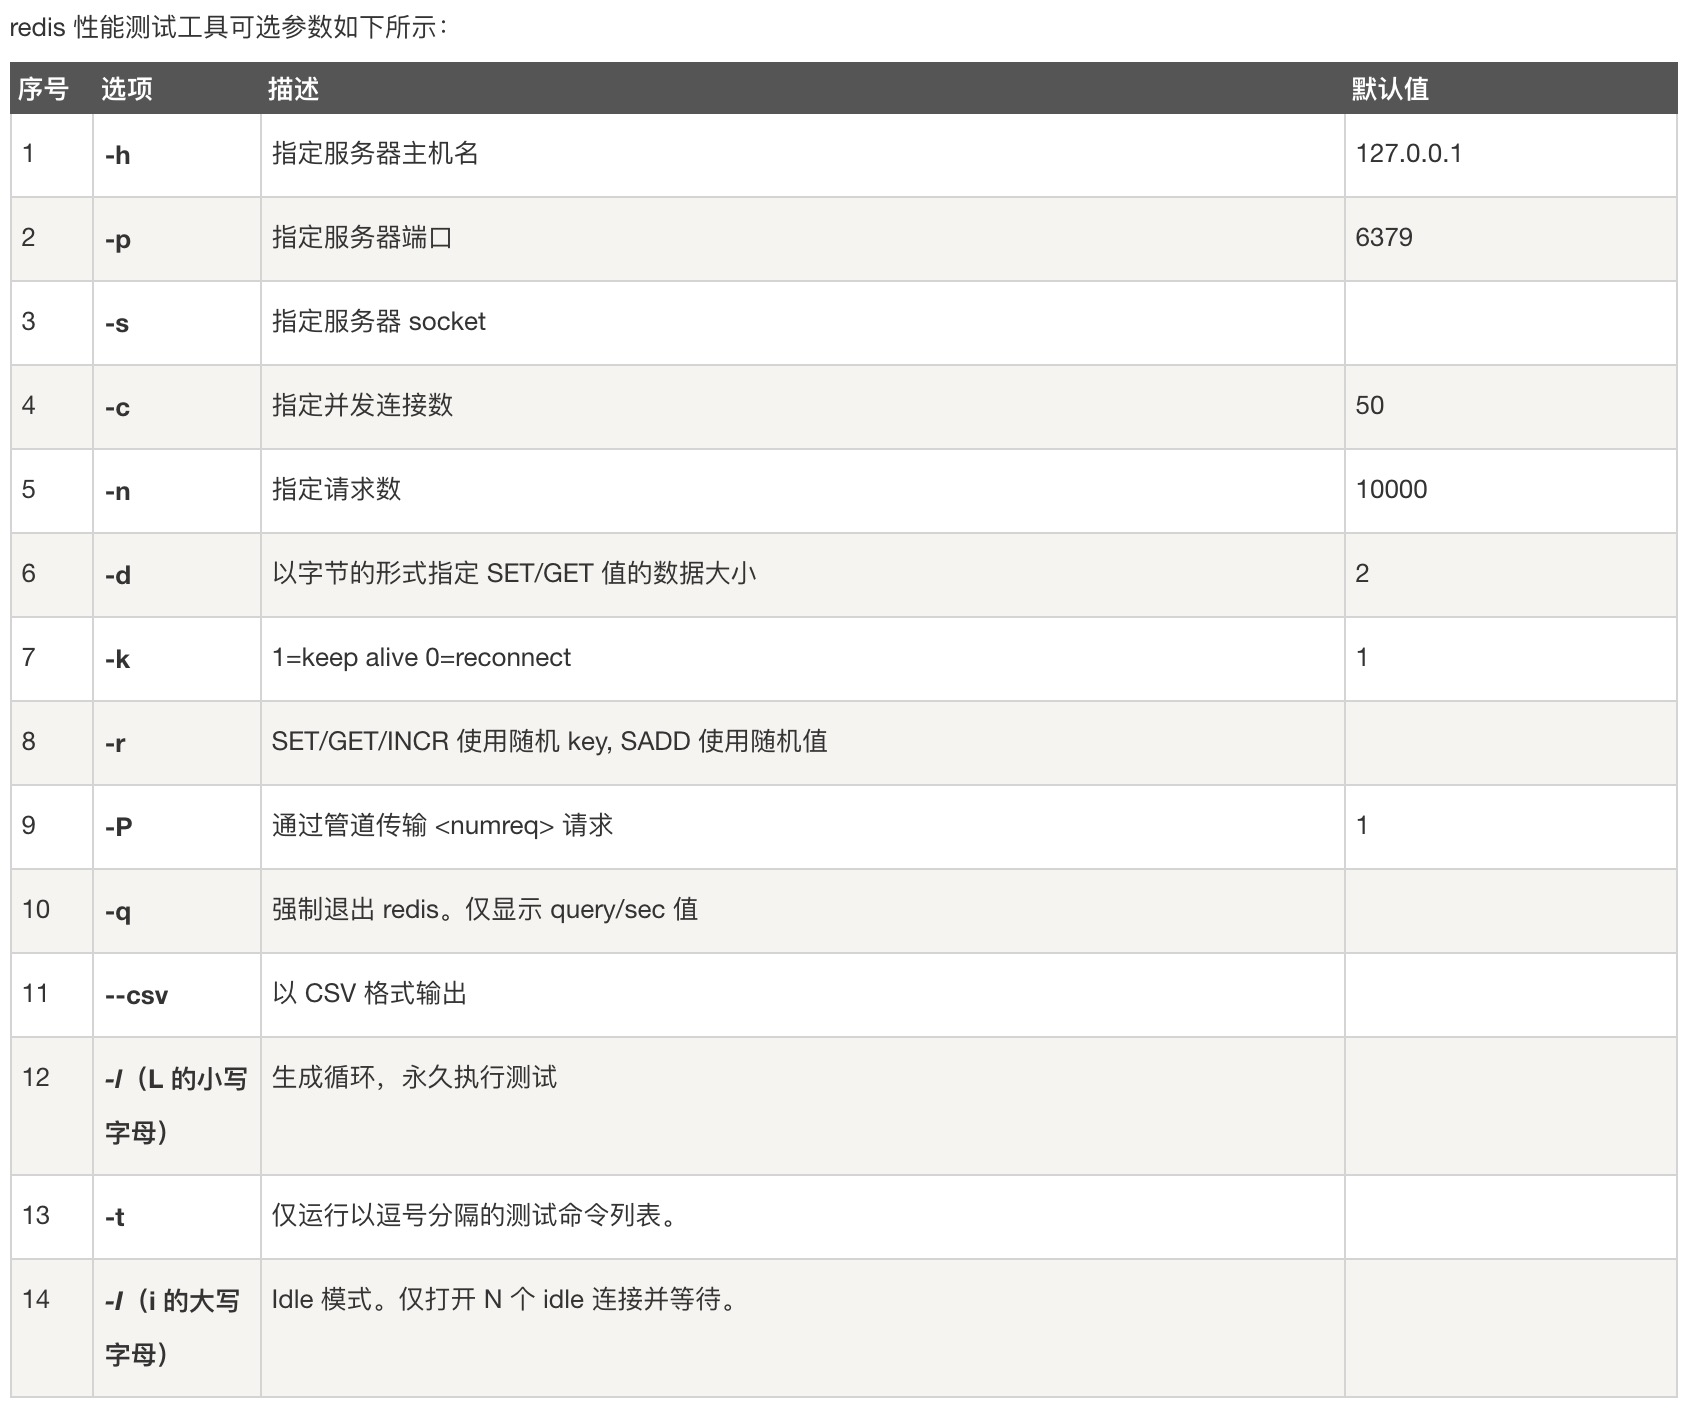Select the -d data size option
Image resolution: width=1694 pixels, height=1410 pixels.
point(120,574)
